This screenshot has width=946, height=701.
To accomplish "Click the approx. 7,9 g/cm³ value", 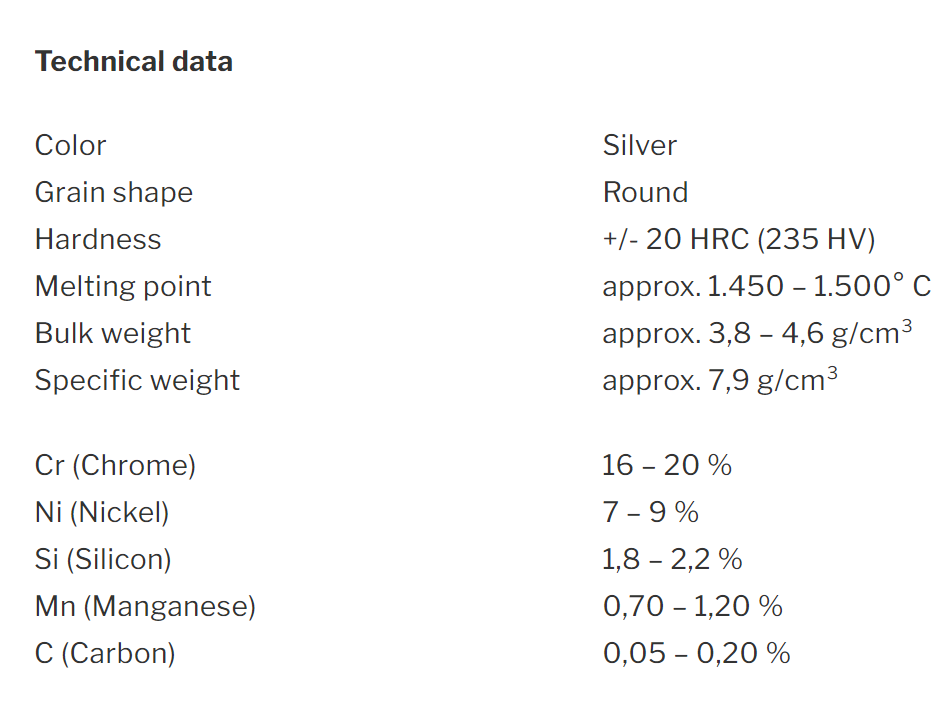I will (x=720, y=380).
